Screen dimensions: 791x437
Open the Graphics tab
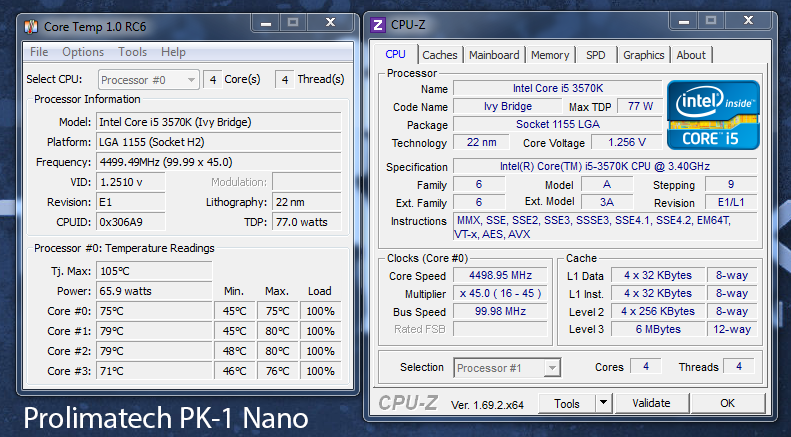tap(643, 55)
